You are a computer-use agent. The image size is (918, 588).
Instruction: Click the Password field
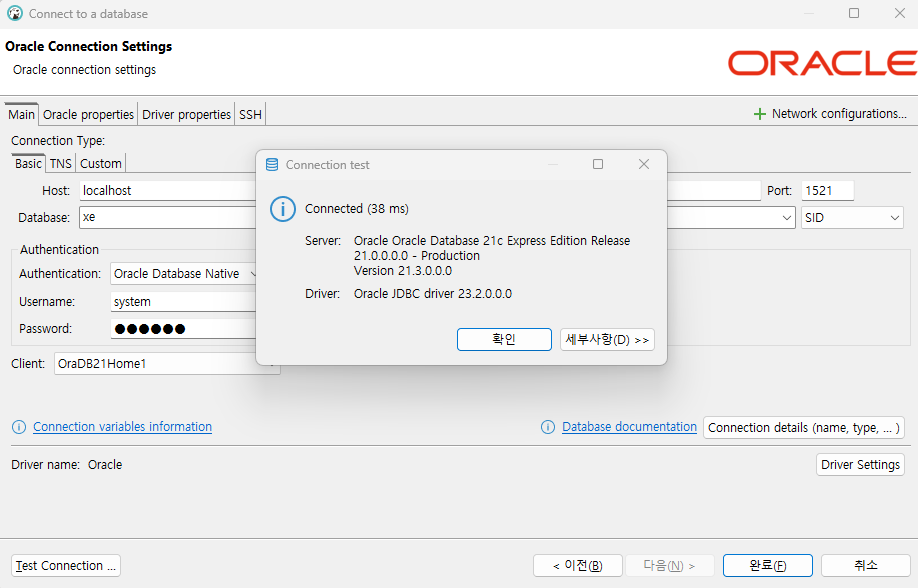183,329
